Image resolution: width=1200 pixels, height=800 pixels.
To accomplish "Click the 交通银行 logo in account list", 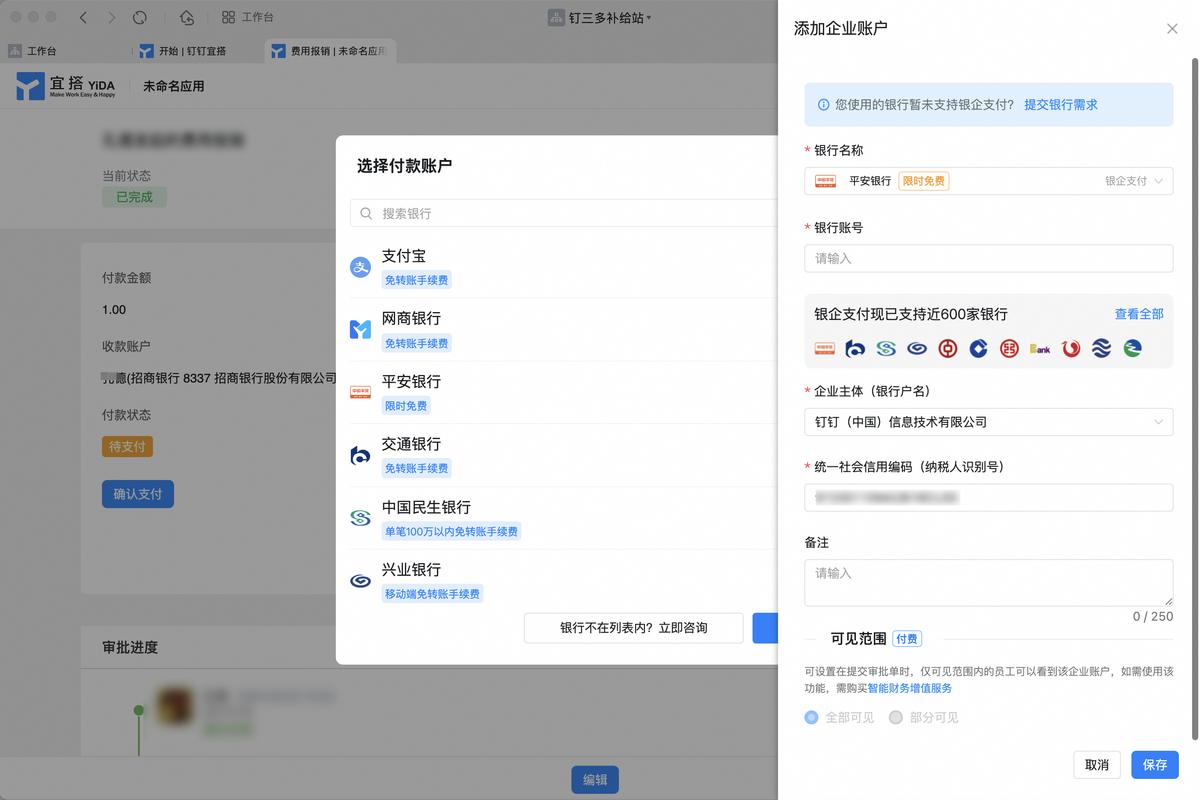I will (x=360, y=455).
